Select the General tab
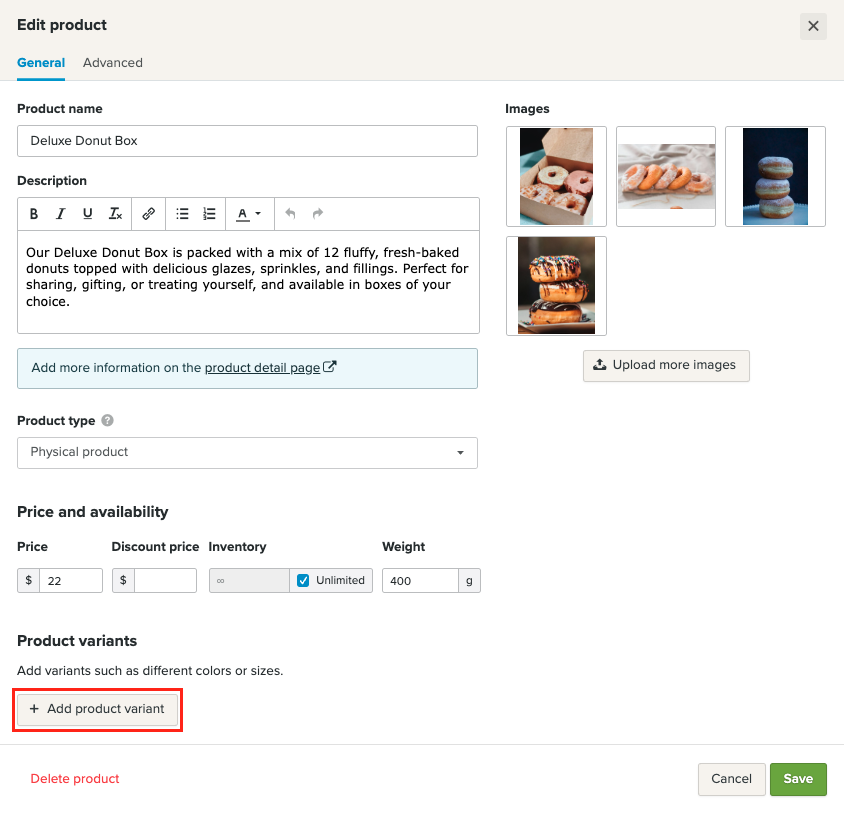Screen dimensions: 844x813 click(x=41, y=63)
